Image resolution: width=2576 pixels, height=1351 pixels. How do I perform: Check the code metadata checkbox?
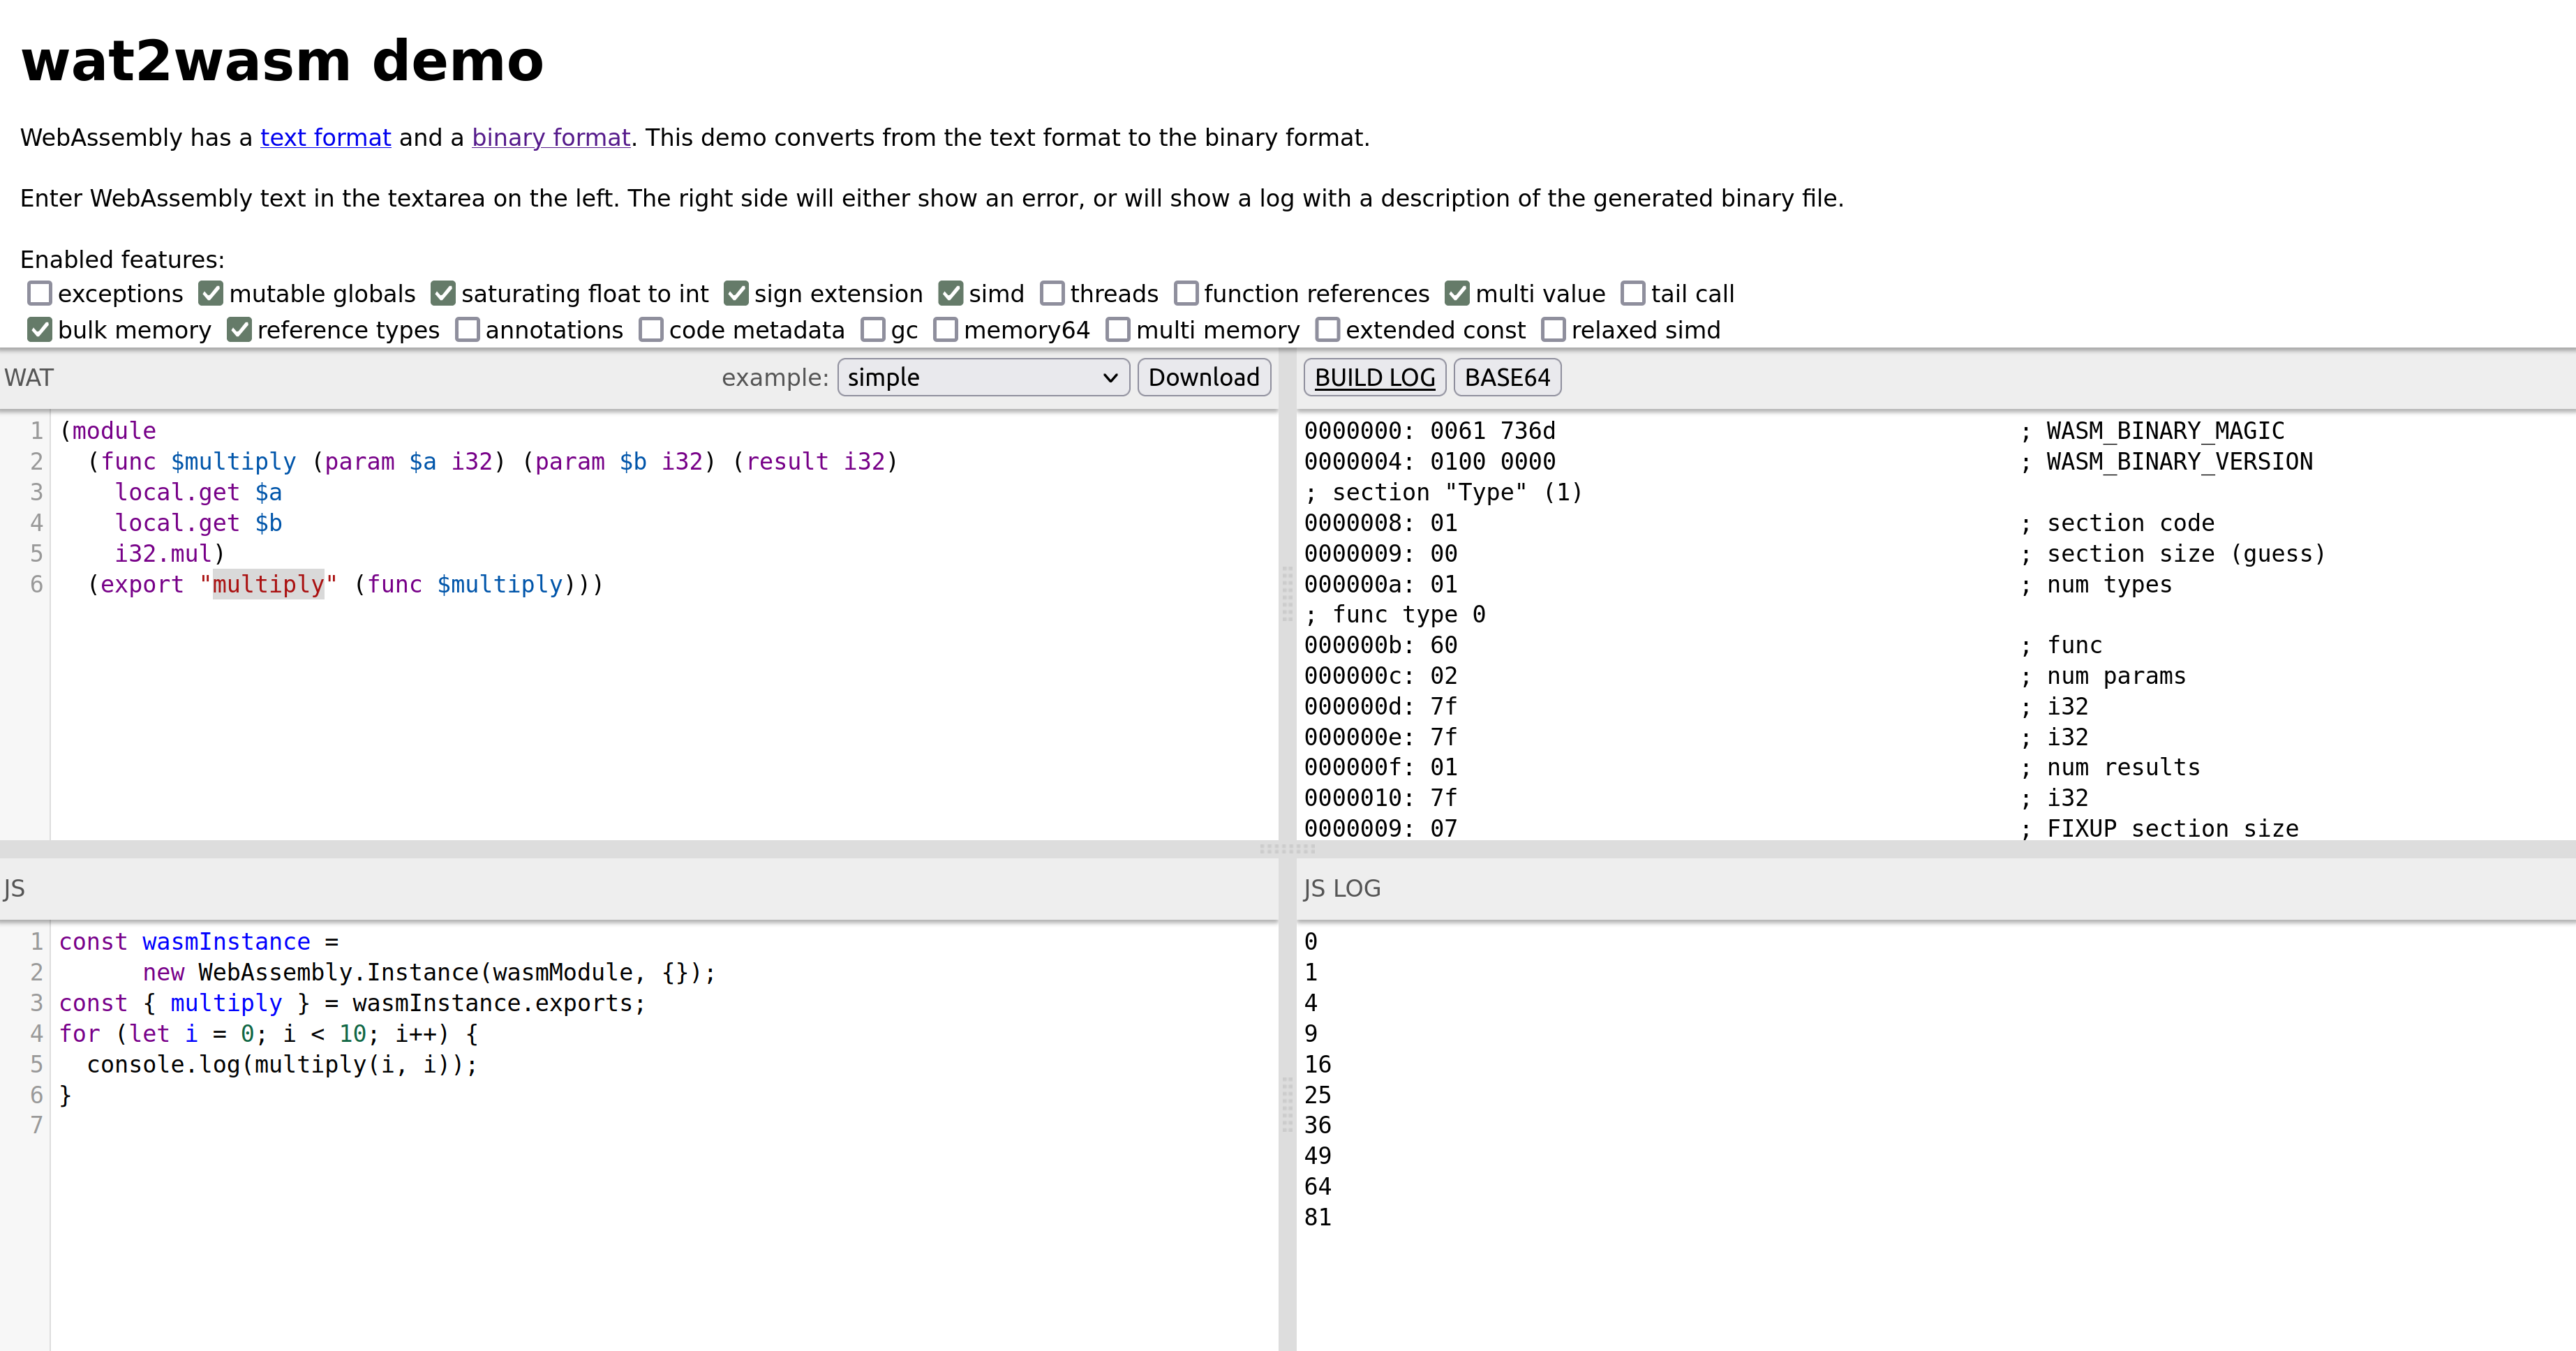651,329
